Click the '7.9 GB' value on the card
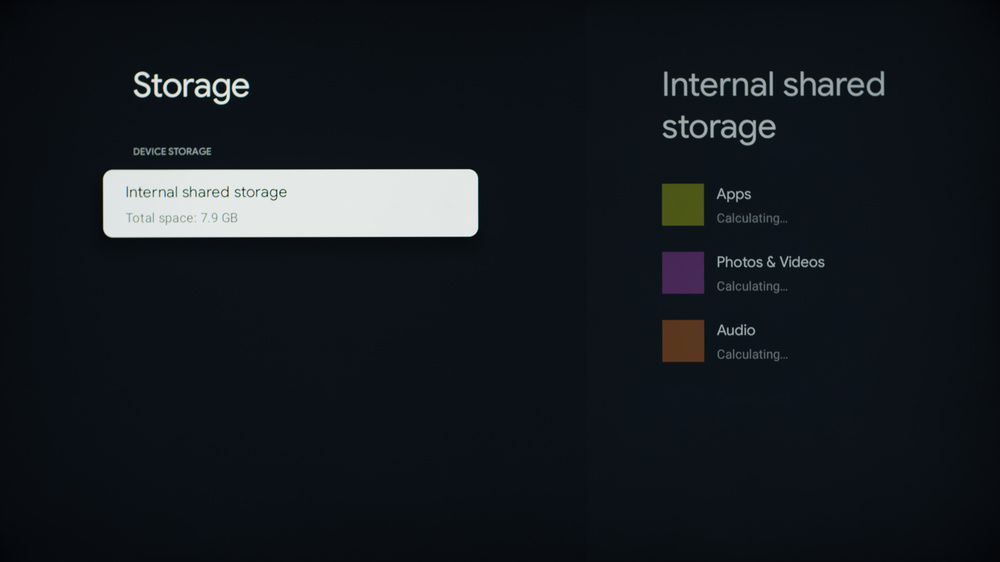Image resolution: width=1000 pixels, height=562 pixels. pos(219,218)
